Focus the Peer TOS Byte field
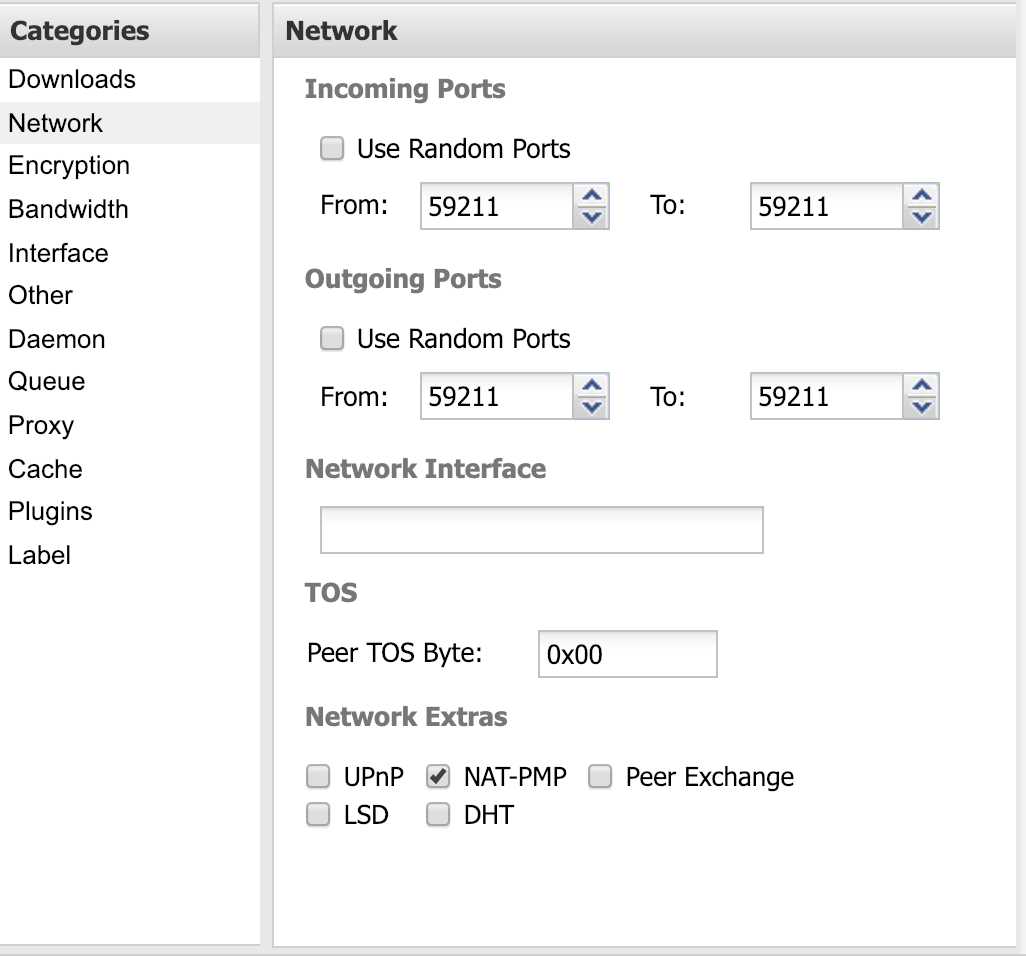Viewport: 1026px width, 956px height. click(x=627, y=654)
